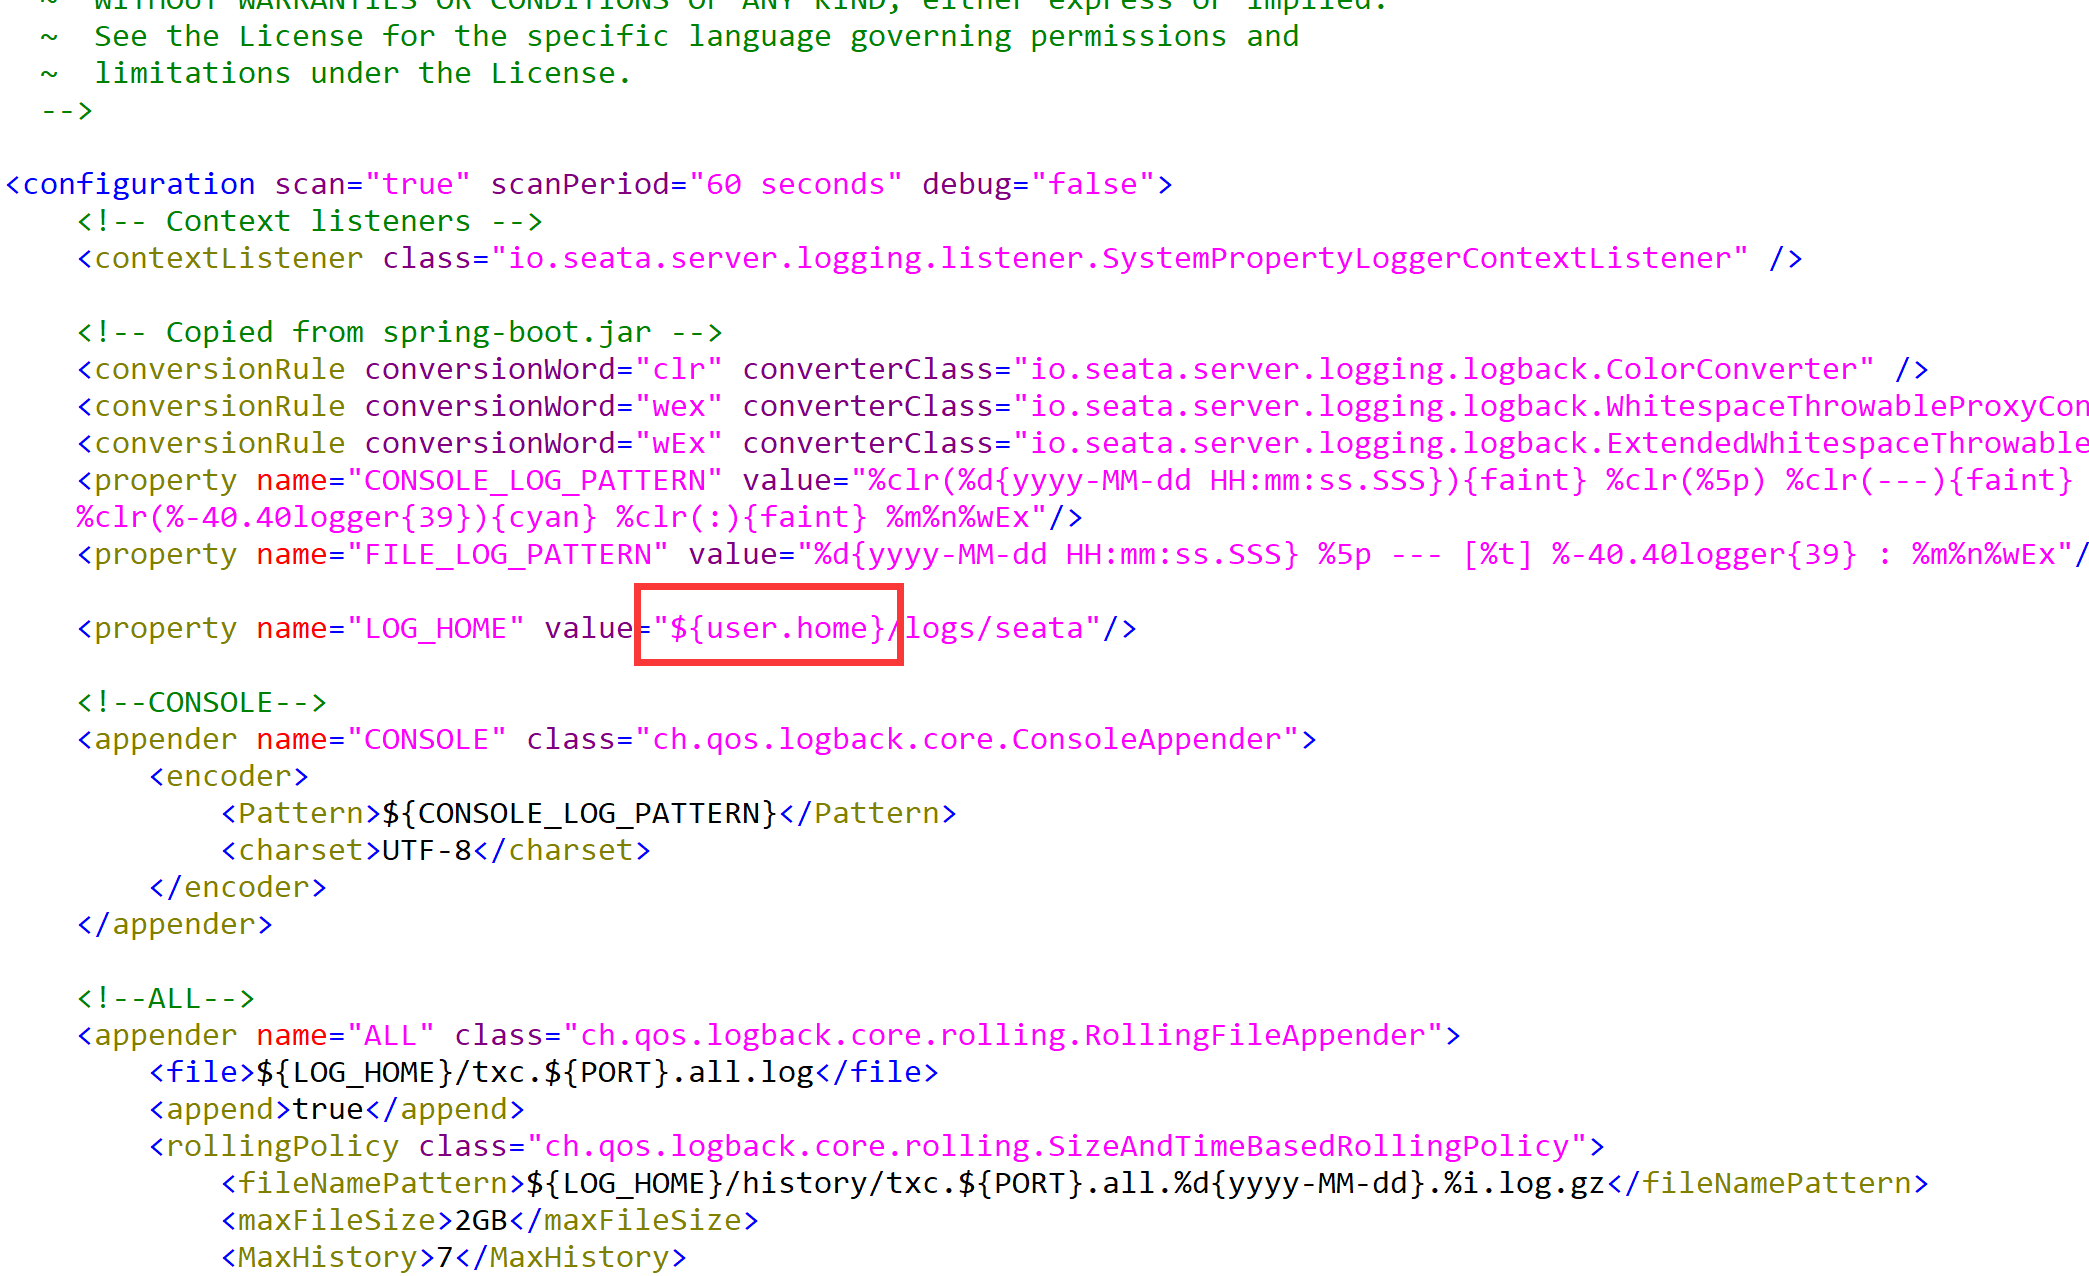The width and height of the screenshot is (2089, 1276).
Task: Click the 2GB maxFileSize value
Action: (x=481, y=1220)
